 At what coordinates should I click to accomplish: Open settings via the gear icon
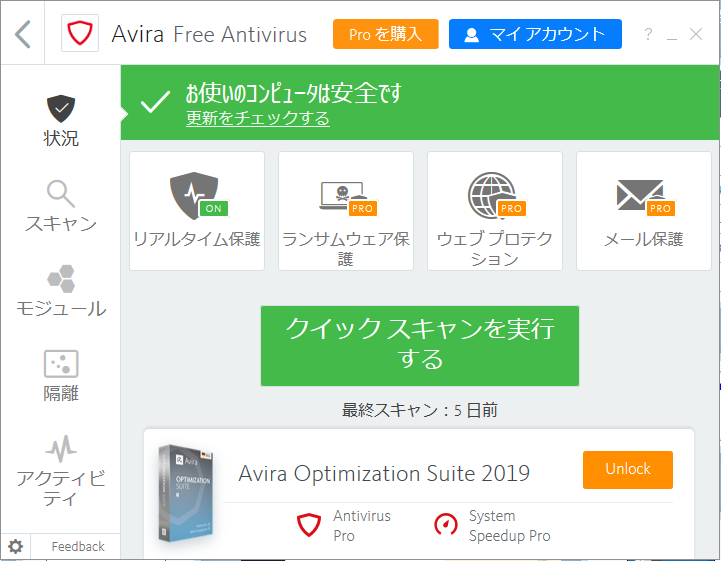pos(15,546)
